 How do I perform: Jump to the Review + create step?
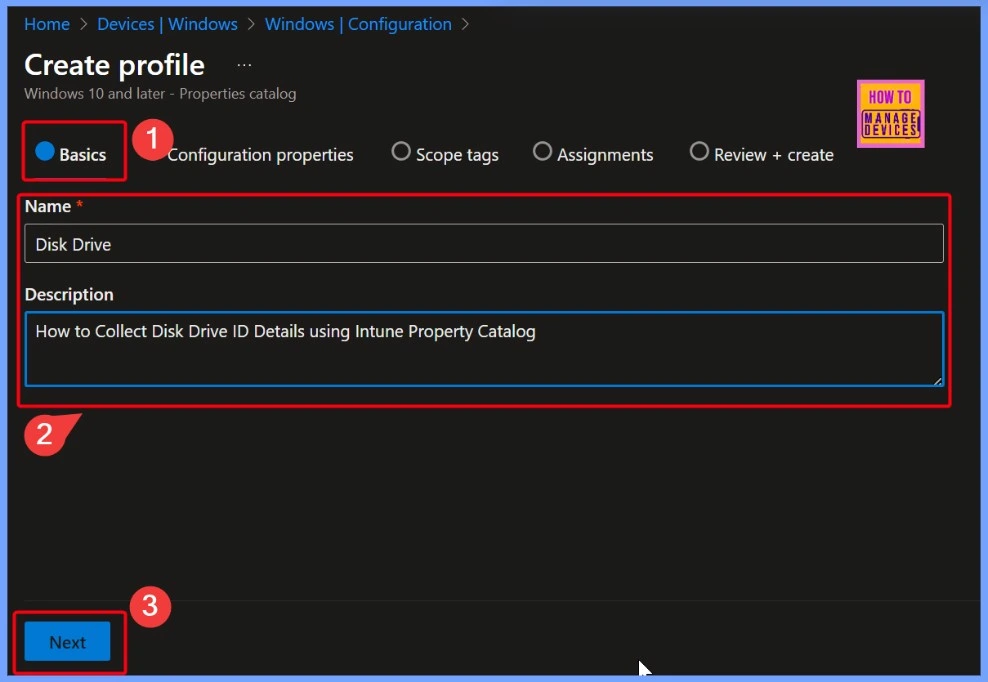[761, 154]
